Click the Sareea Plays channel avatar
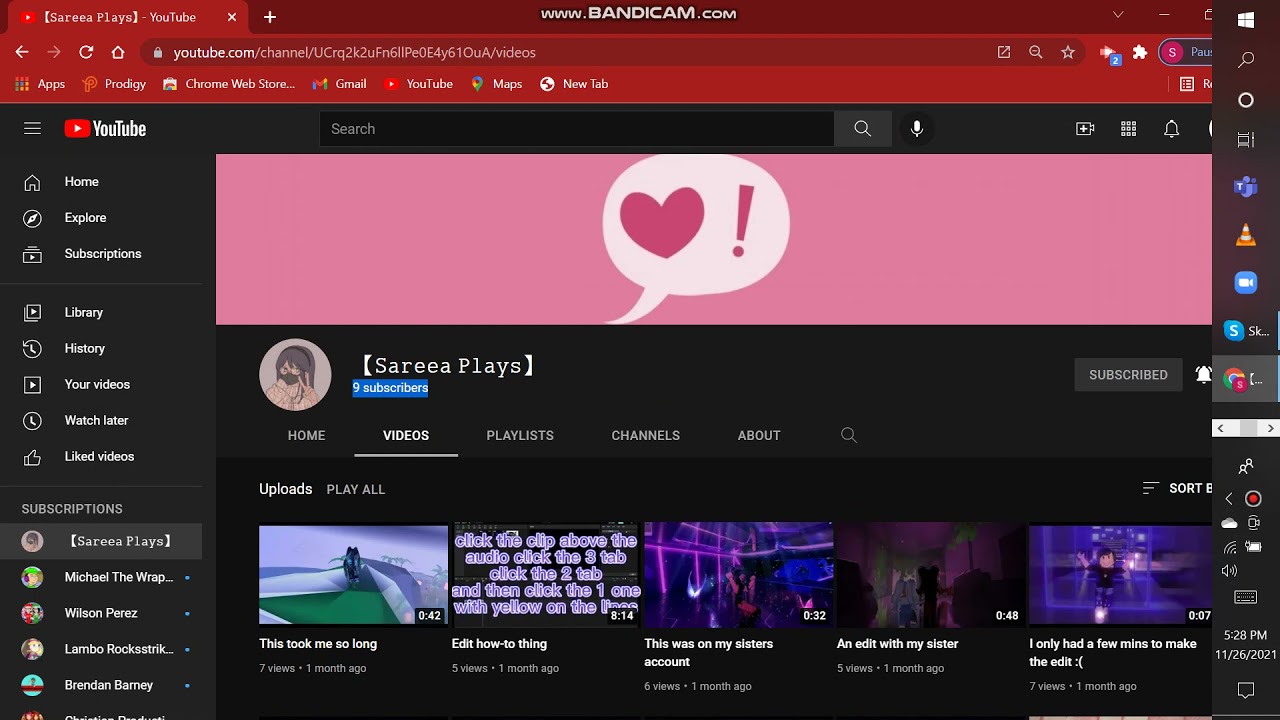1280x720 pixels. pos(295,375)
